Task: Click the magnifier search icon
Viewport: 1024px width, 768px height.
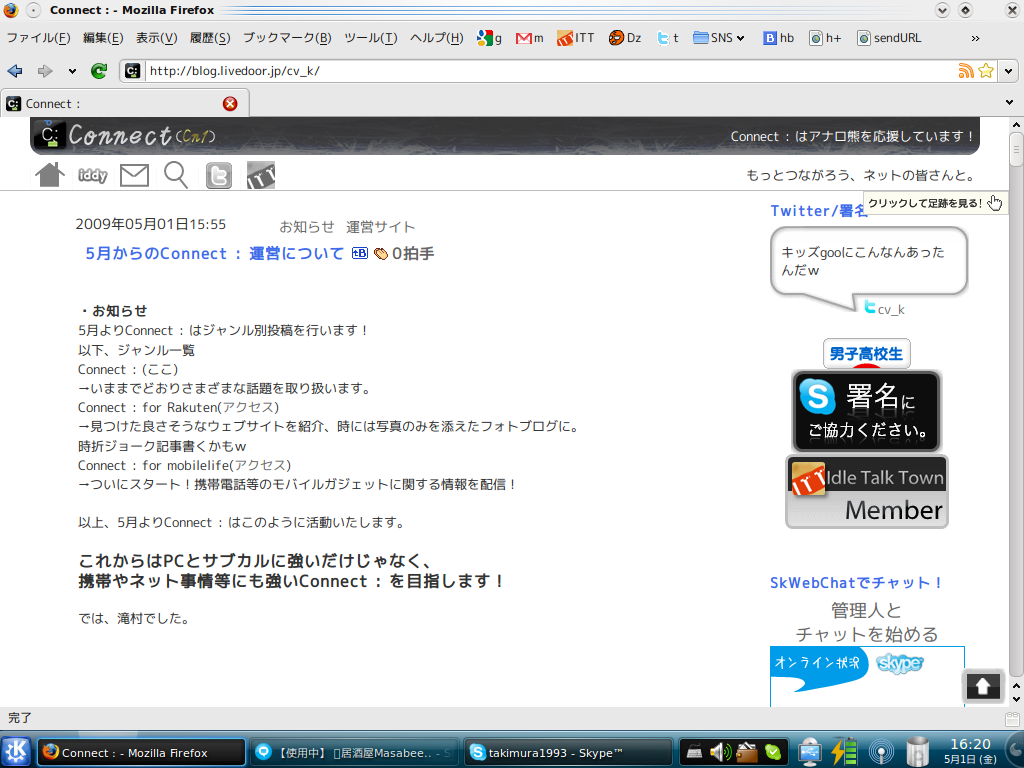Action: tap(176, 175)
